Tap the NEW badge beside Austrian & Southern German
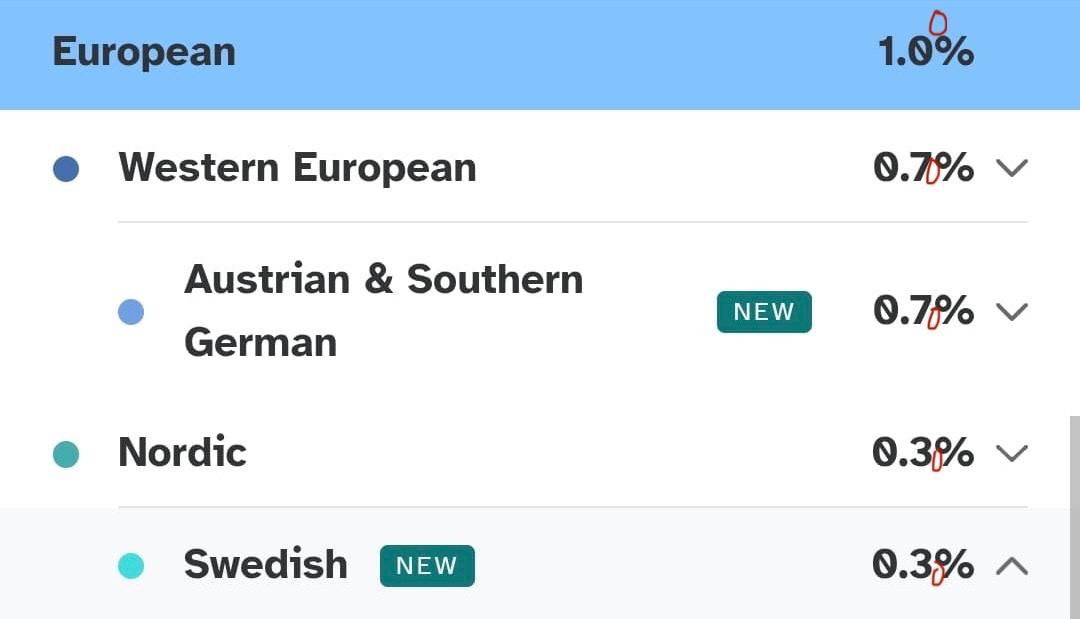The width and height of the screenshot is (1080, 619). tap(764, 312)
